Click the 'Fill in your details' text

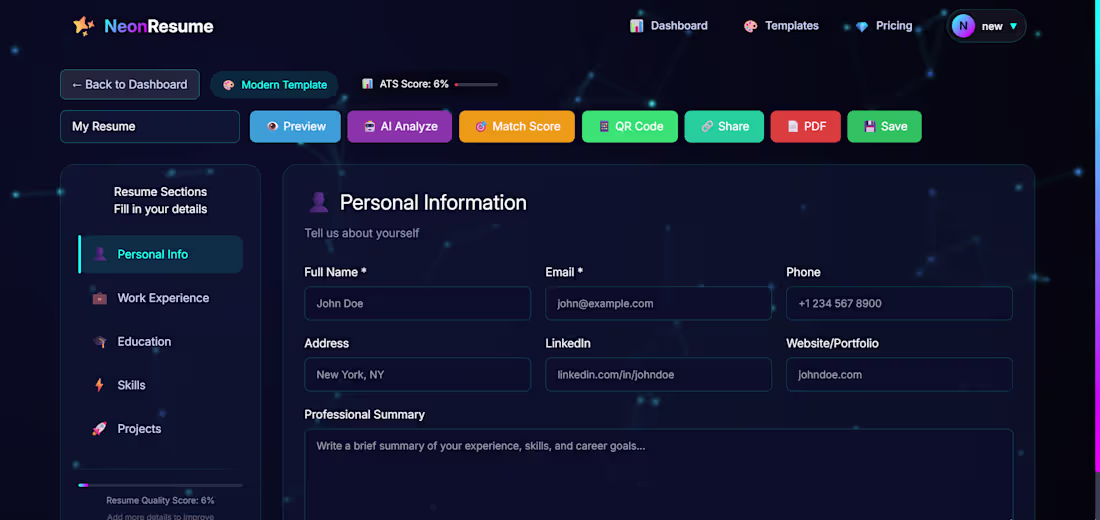[x=161, y=209]
